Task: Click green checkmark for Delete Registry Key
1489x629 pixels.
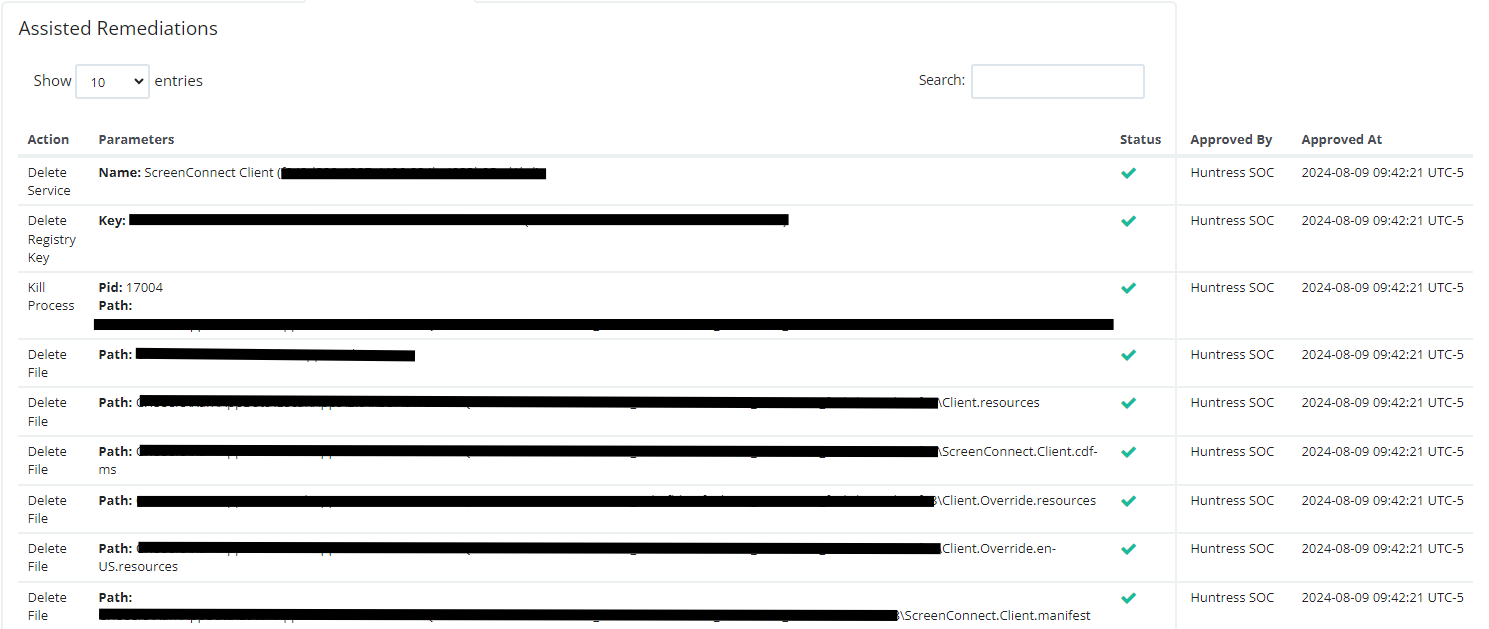Action: 1128,221
